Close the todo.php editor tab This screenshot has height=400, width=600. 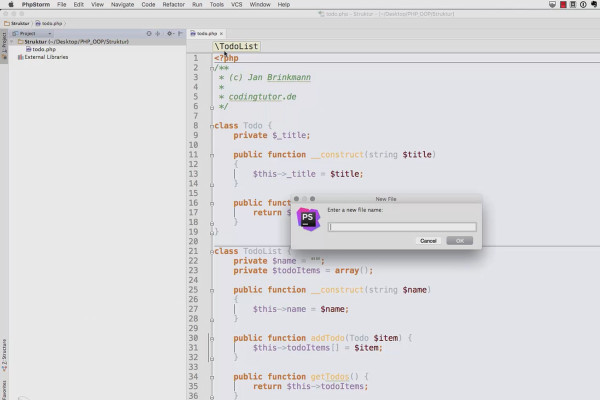point(221,34)
